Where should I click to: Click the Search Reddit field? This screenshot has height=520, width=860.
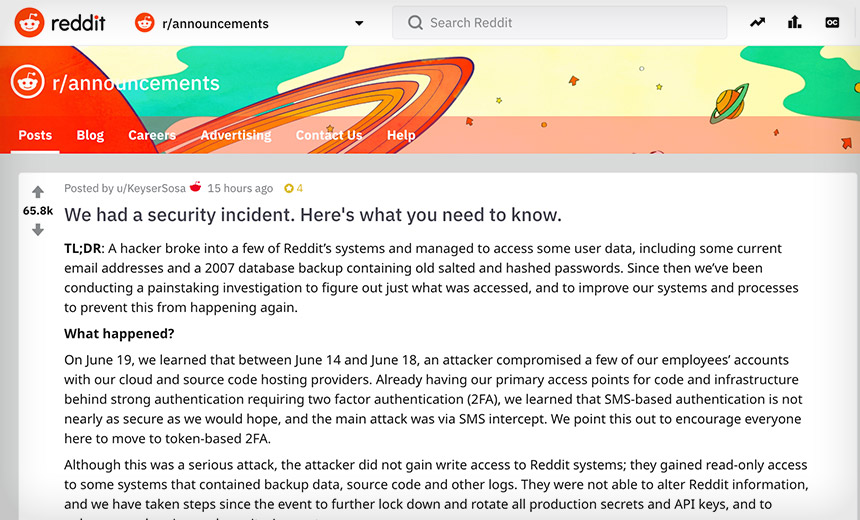[559, 22]
